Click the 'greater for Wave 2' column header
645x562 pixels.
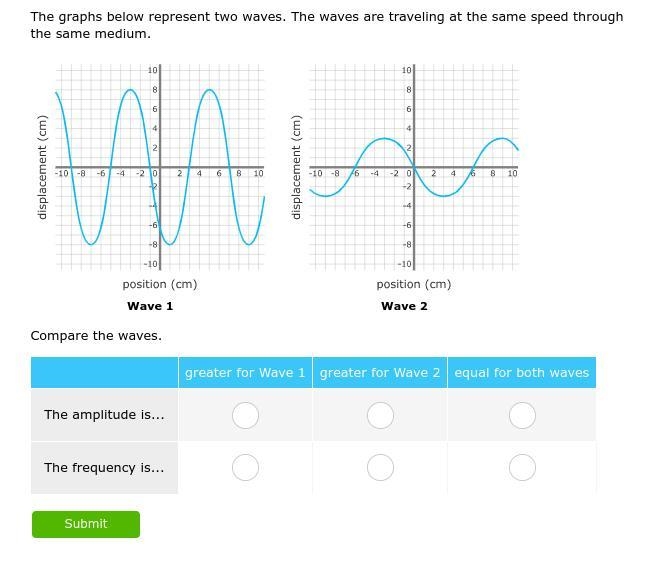click(380, 373)
